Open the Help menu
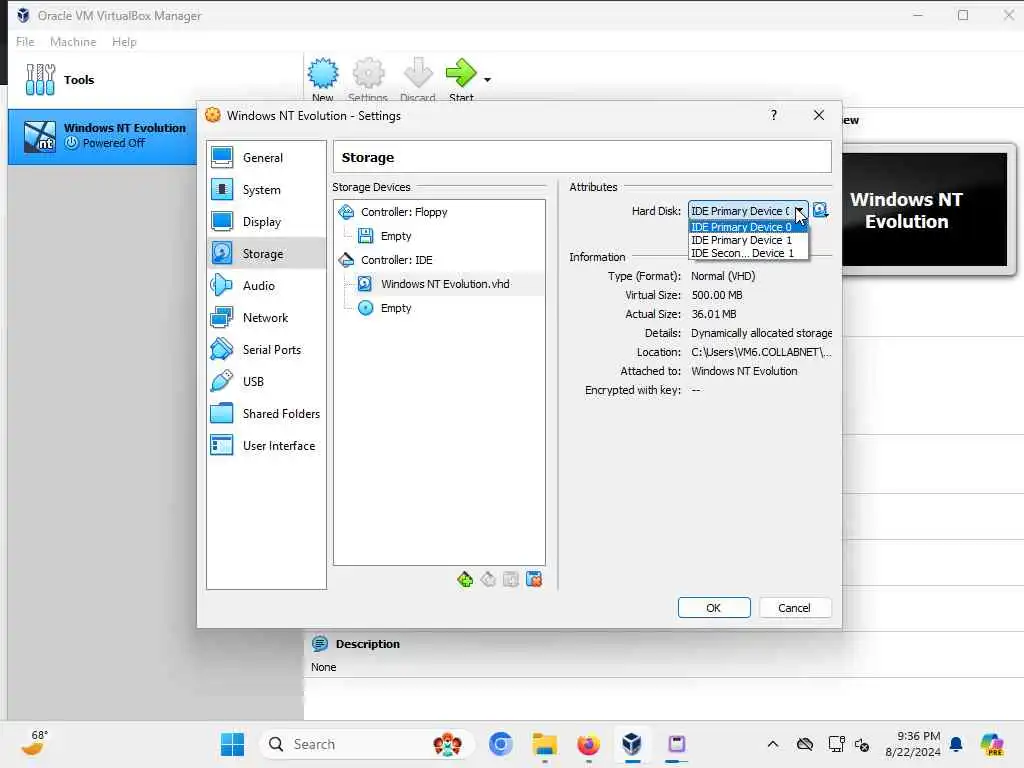The image size is (1024, 768). click(124, 42)
